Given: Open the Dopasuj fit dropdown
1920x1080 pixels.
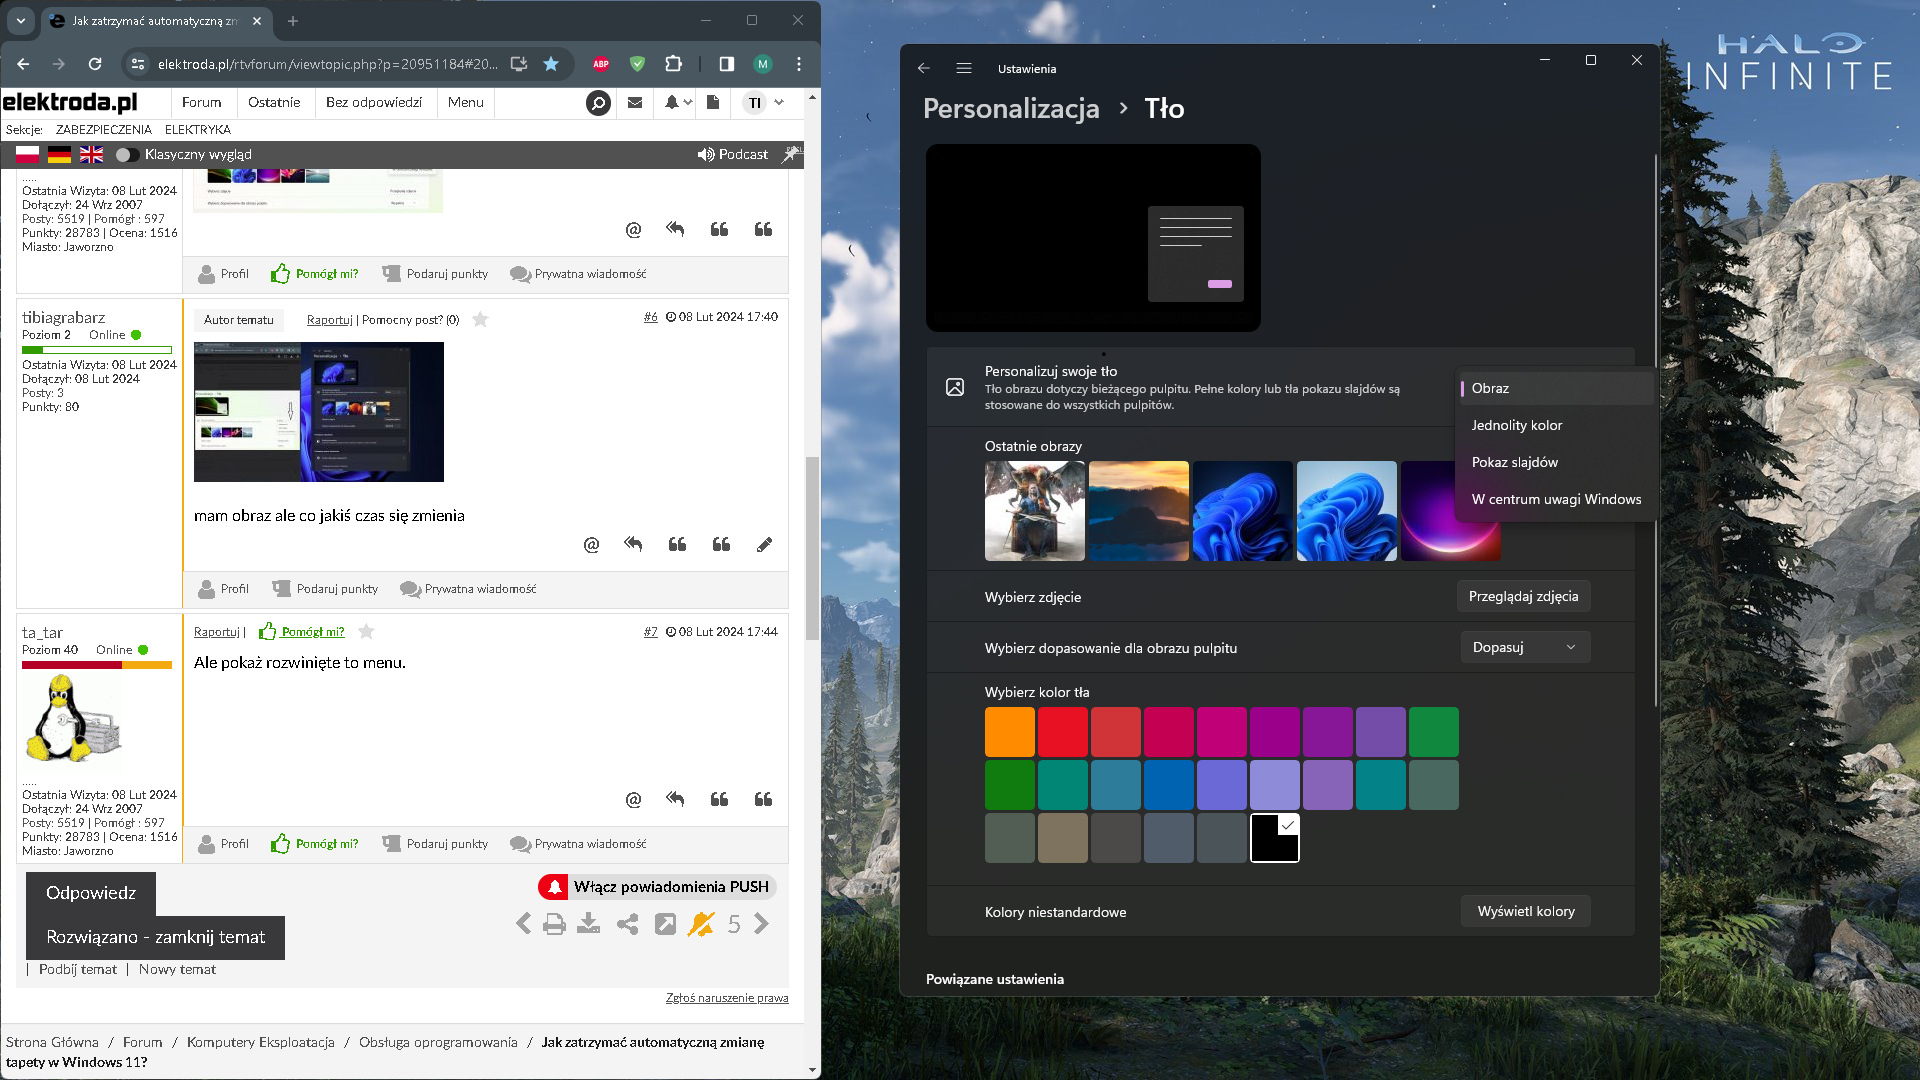Looking at the screenshot, I should pos(1525,647).
